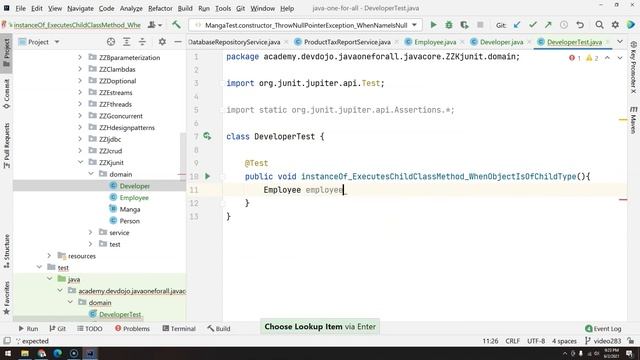Open run configuration dropdown MangaTest
The image size is (640, 360).
(305, 25)
